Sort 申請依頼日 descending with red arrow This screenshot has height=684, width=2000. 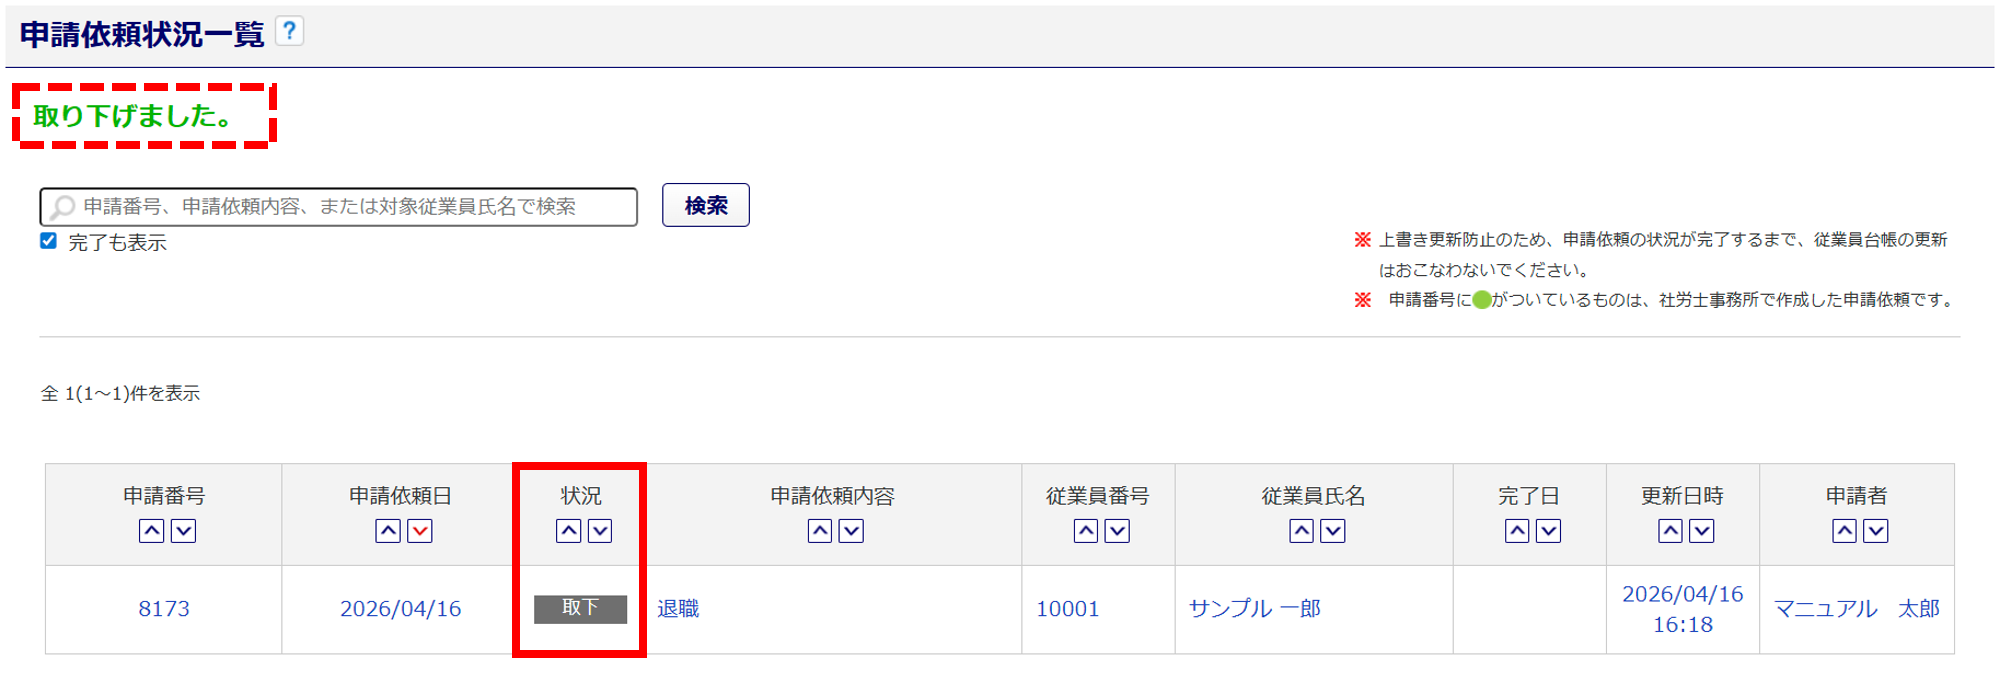coord(420,531)
